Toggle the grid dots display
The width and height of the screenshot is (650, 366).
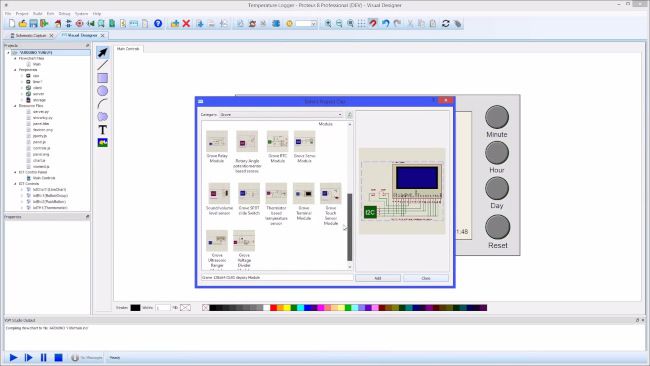(361, 24)
